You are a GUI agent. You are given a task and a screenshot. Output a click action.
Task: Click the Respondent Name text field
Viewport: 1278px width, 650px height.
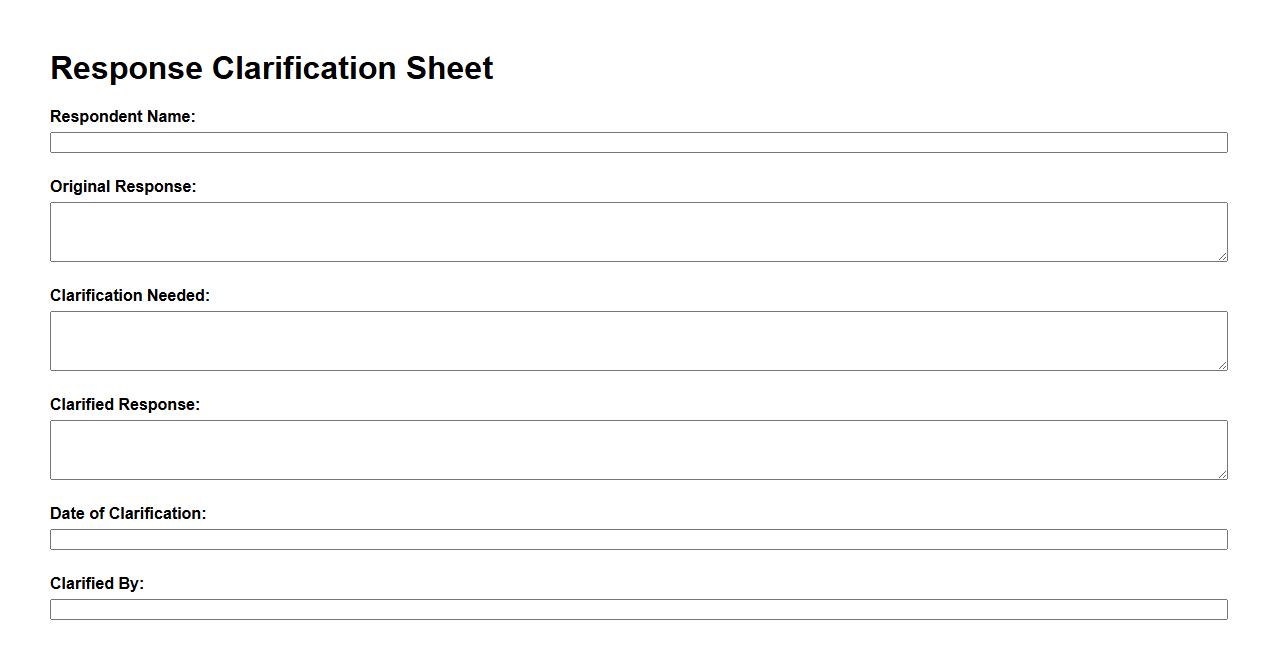point(638,143)
